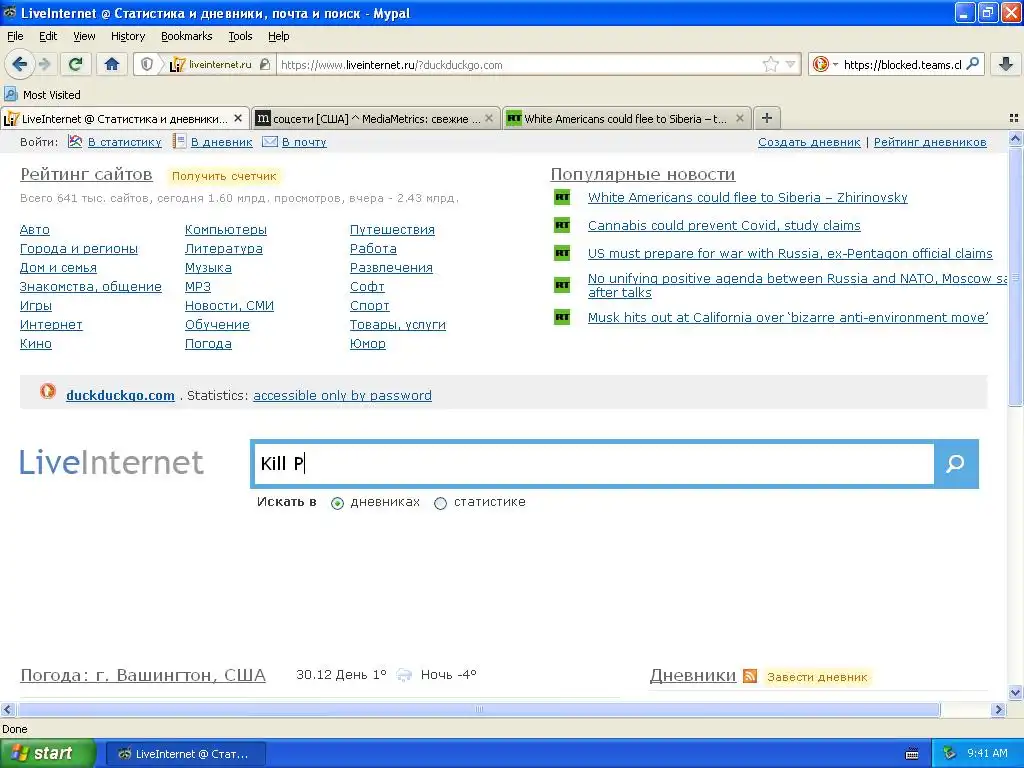This screenshot has width=1024, height=768.
Task: Select the статистике radio option
Action: pos(440,503)
